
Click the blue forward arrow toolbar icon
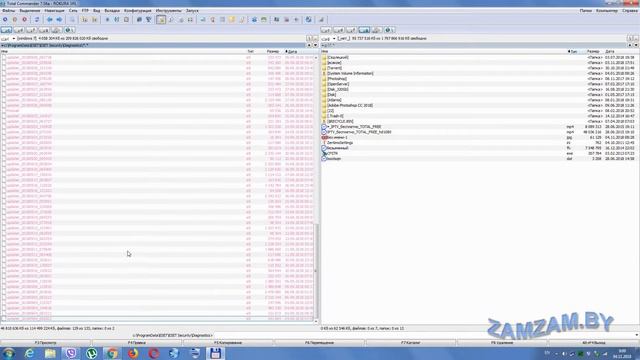59,20
